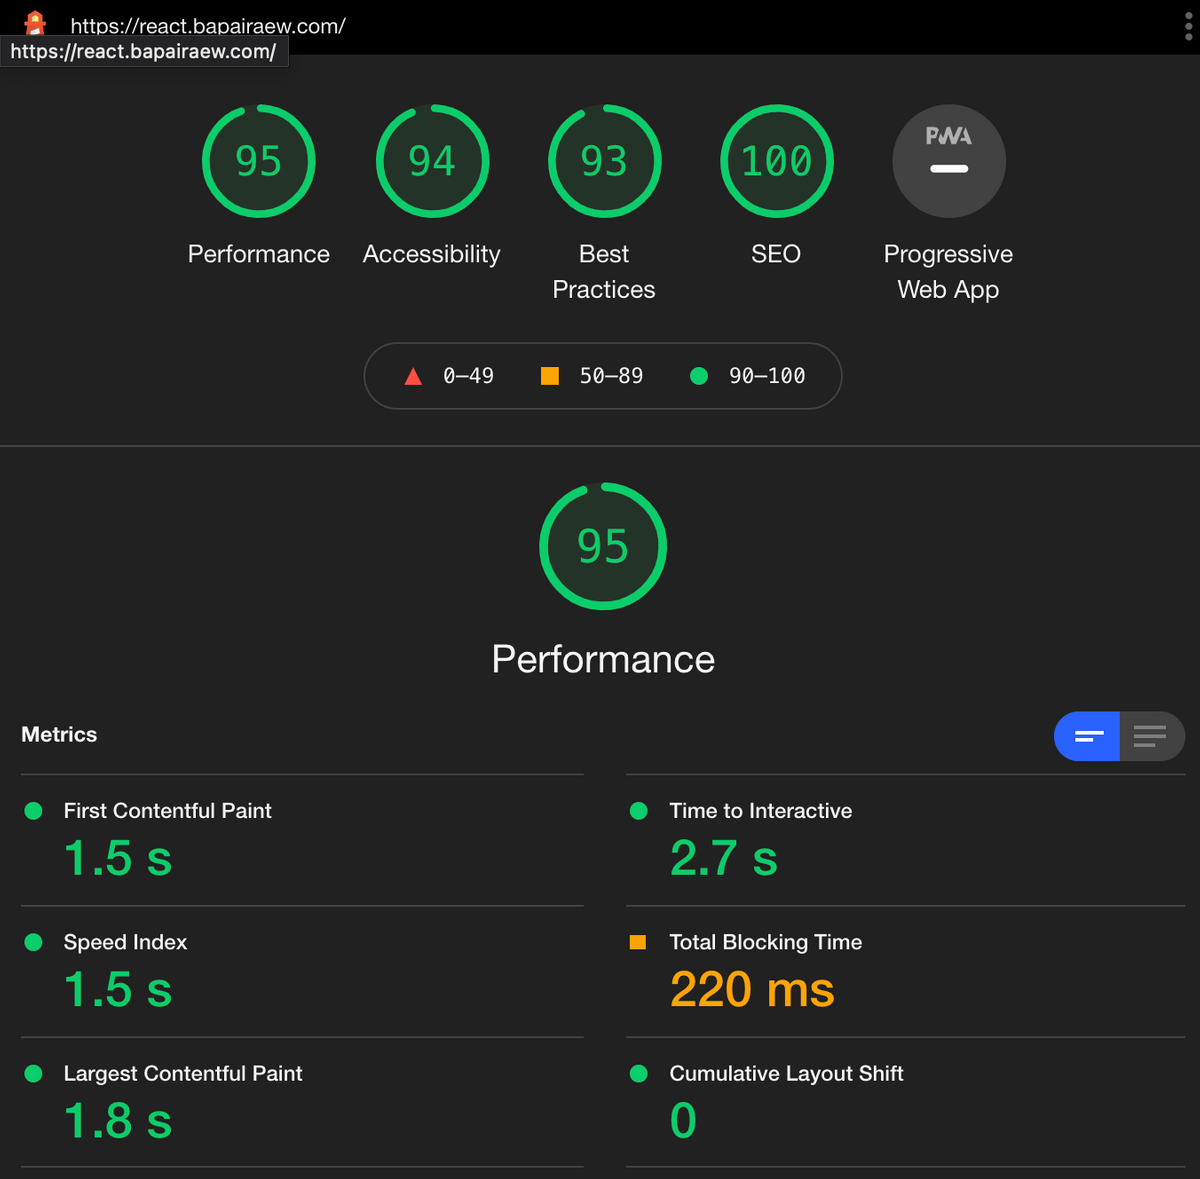The width and height of the screenshot is (1200, 1179).
Task: Click the red triangle fail-score legend icon
Action: click(413, 376)
